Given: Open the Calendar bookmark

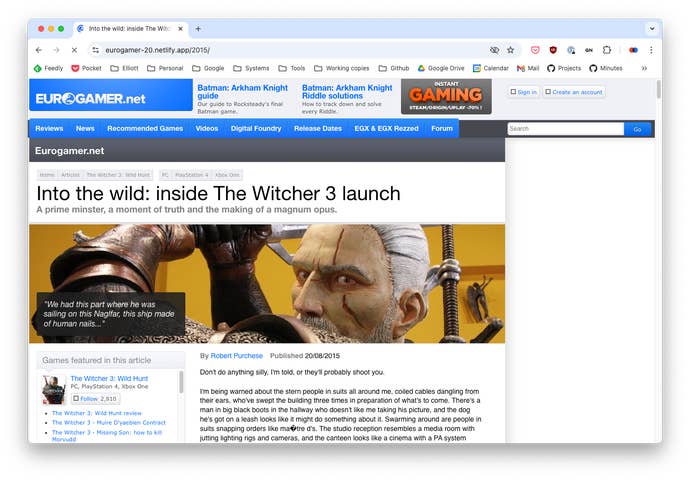Looking at the screenshot, I should [491, 68].
